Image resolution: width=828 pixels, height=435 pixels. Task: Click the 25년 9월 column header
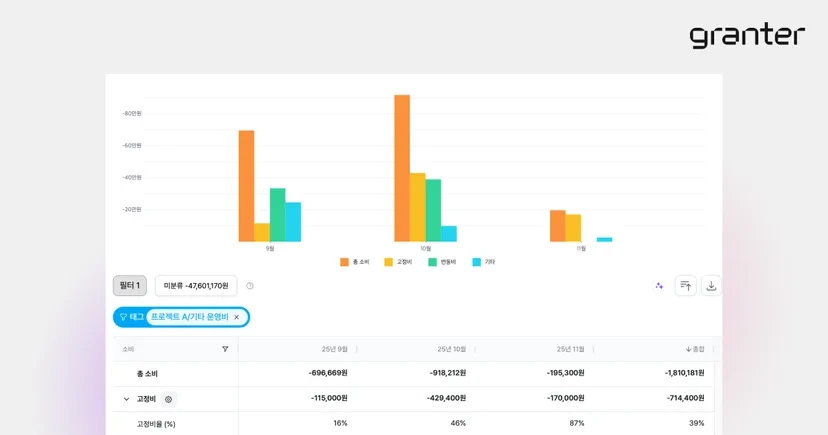335,349
